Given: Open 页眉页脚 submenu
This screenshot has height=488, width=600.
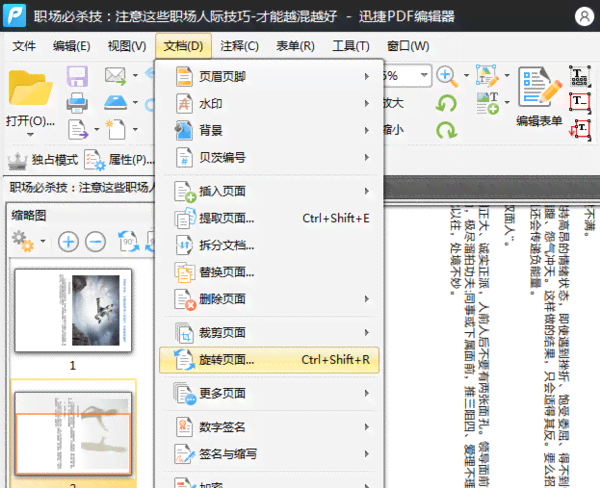Looking at the screenshot, I should coord(269,77).
